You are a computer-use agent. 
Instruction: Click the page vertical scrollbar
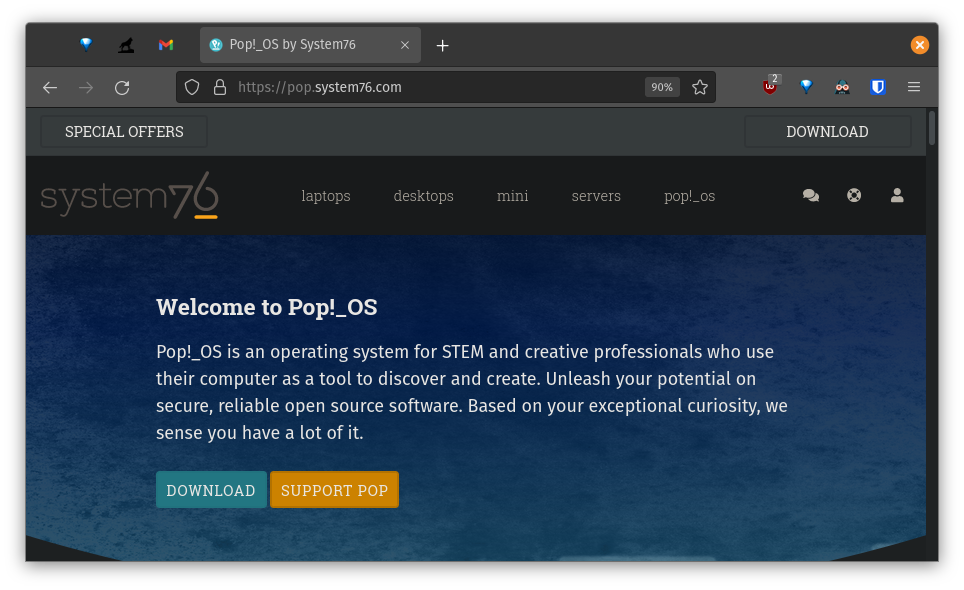932,128
